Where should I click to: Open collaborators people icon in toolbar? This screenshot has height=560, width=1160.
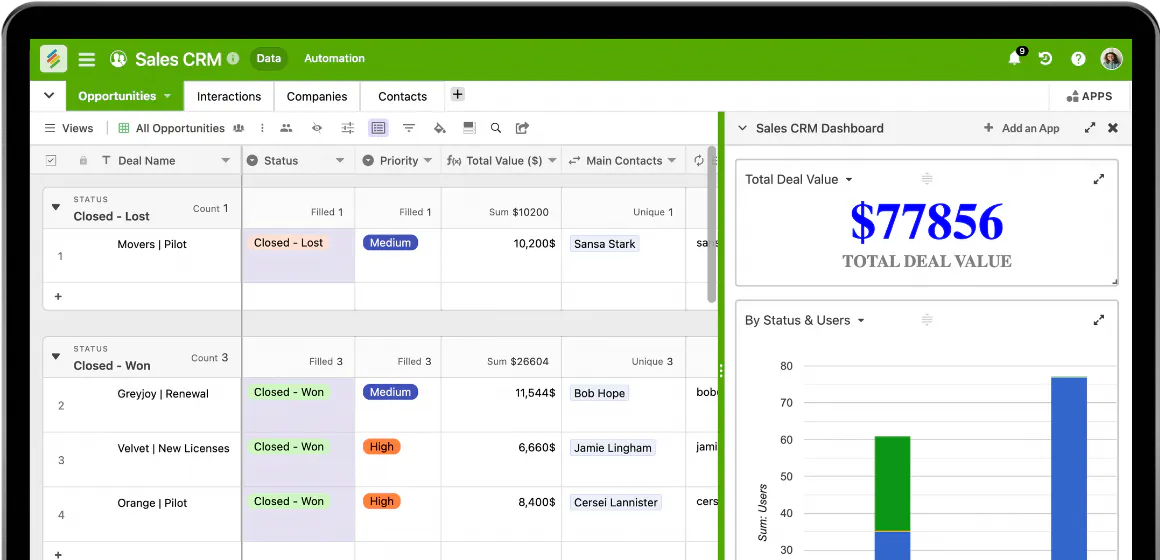pyautogui.click(x=286, y=128)
